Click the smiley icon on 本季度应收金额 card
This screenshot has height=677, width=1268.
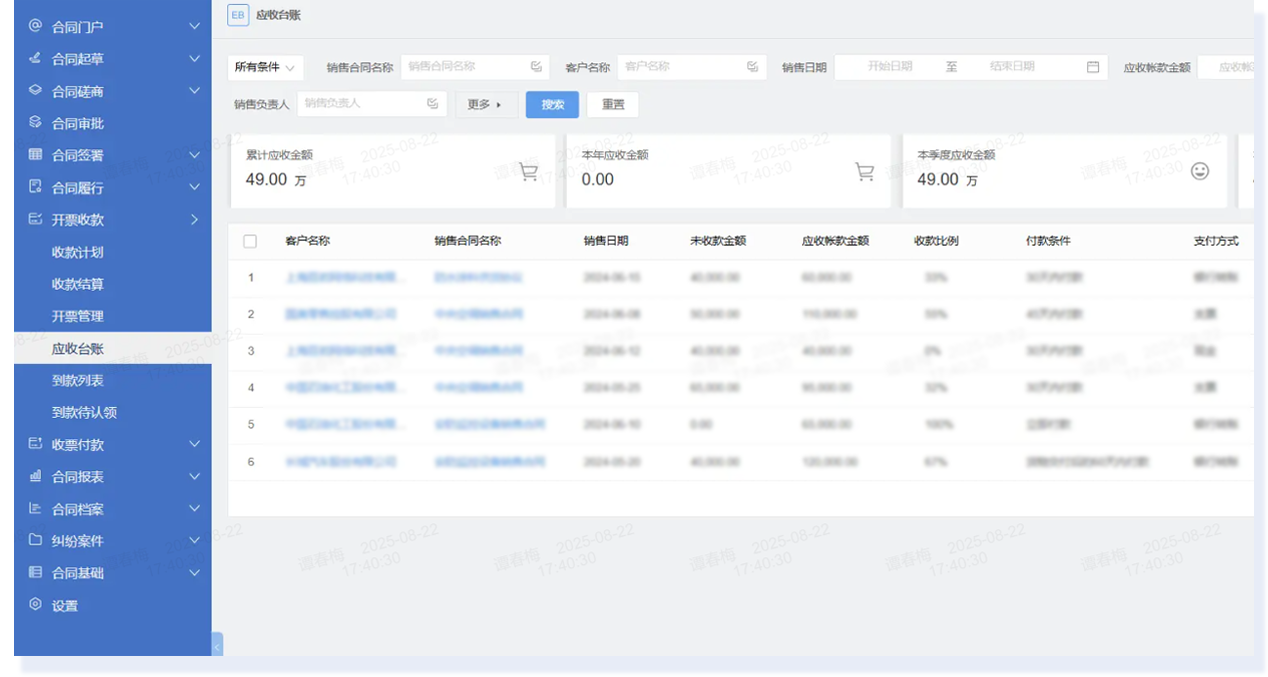[1200, 171]
